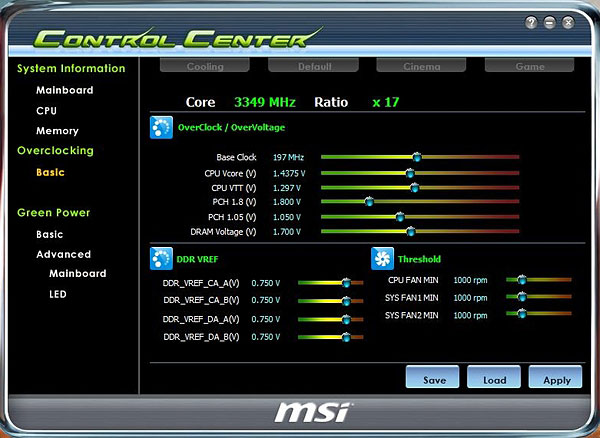The image size is (600, 438).
Task: Click the 1.4375 V CPU Vcore value
Action: pos(289,173)
